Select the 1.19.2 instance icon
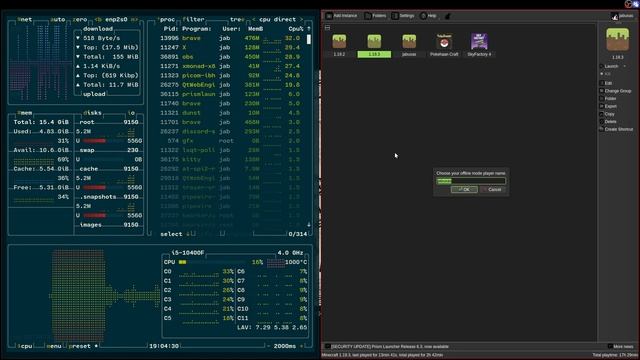This screenshot has height=360, width=640. (339, 41)
